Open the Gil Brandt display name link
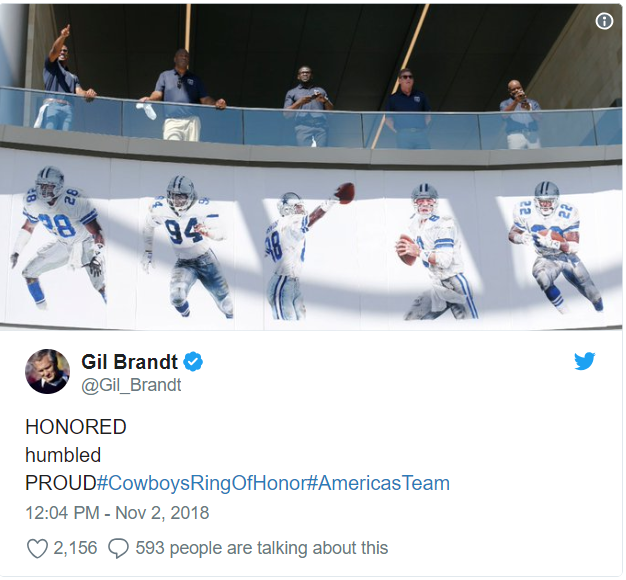 point(129,362)
